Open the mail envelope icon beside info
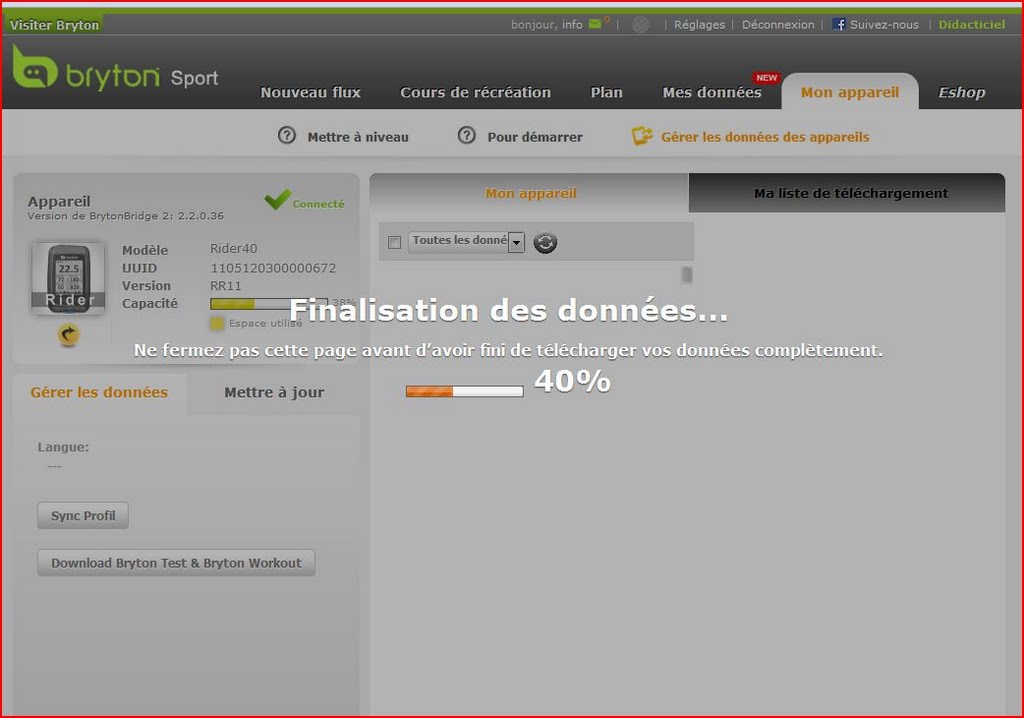 pyautogui.click(x=595, y=24)
